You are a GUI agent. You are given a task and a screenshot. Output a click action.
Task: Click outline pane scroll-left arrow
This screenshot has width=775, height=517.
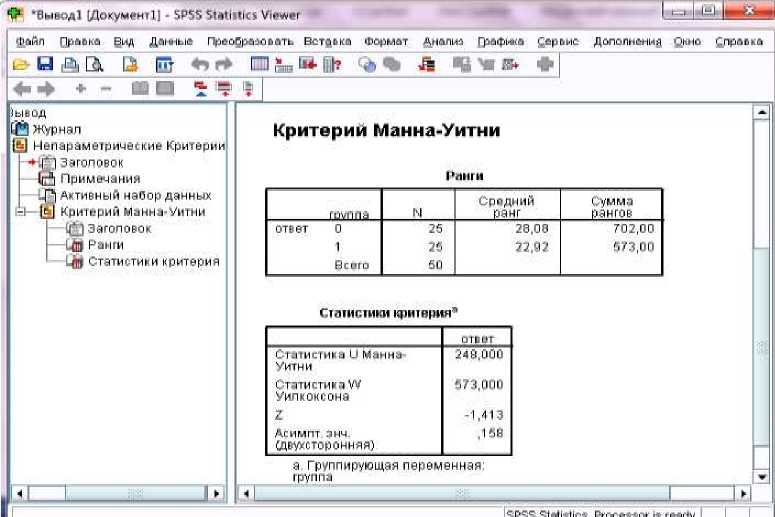19,493
